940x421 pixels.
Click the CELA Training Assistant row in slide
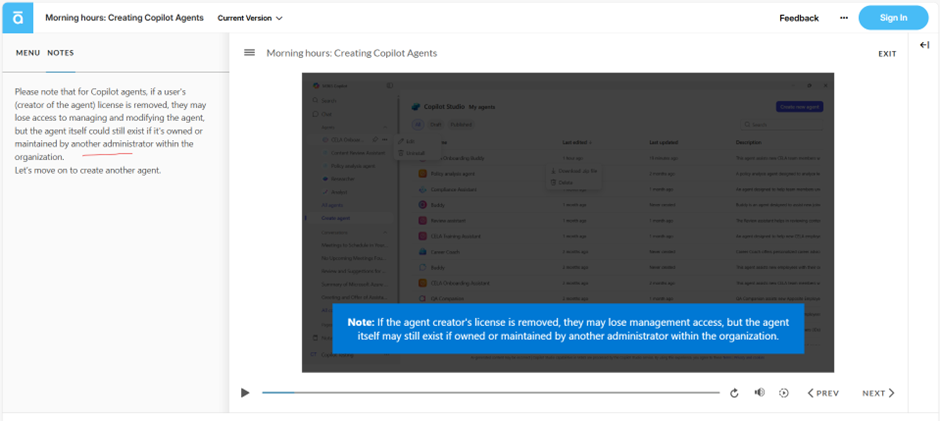click(x=620, y=236)
